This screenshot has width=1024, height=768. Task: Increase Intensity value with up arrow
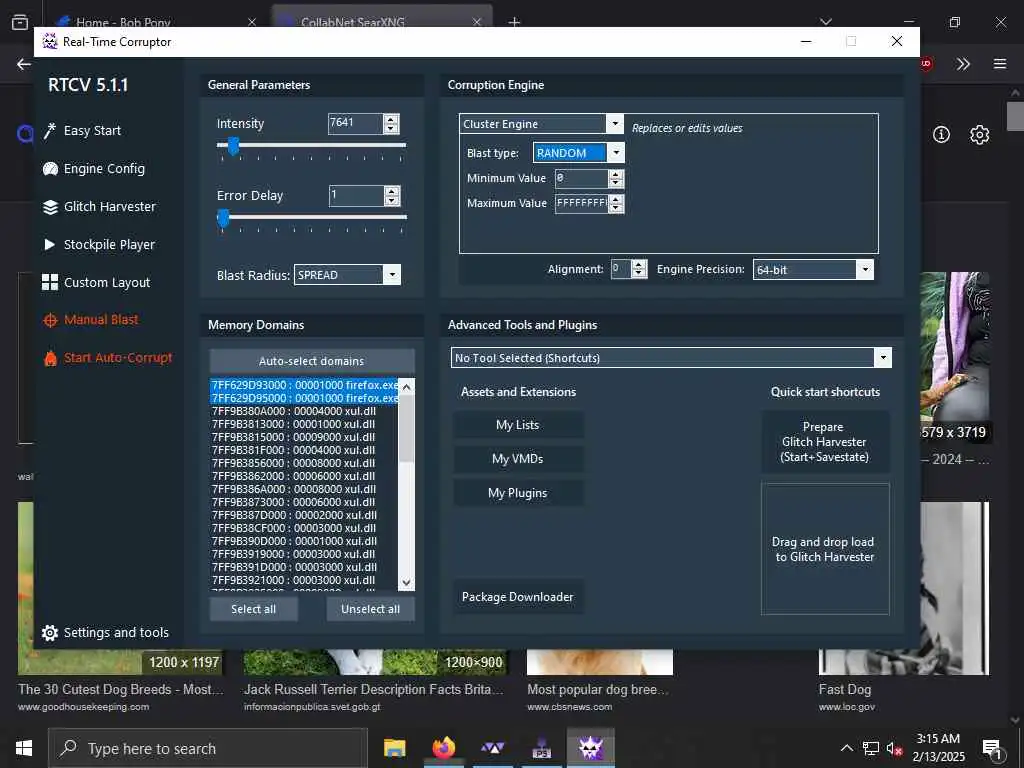(x=391, y=119)
